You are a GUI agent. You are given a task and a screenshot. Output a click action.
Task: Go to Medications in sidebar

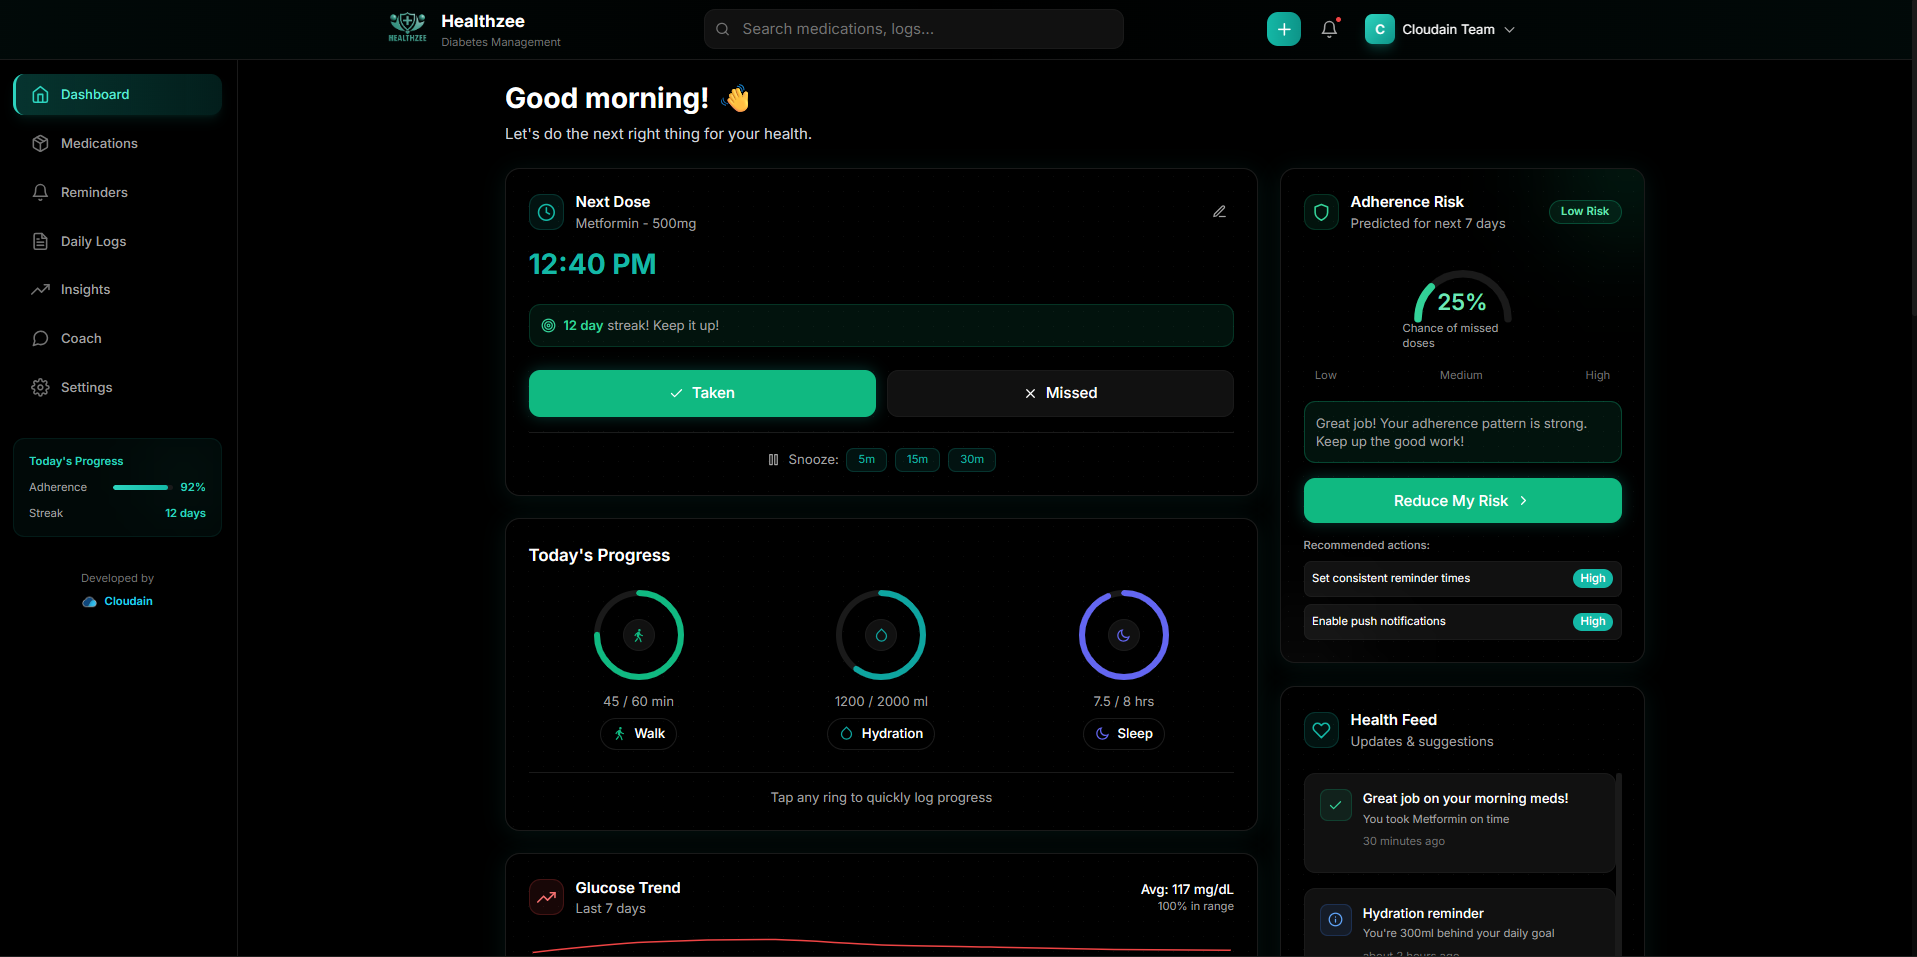click(x=99, y=144)
